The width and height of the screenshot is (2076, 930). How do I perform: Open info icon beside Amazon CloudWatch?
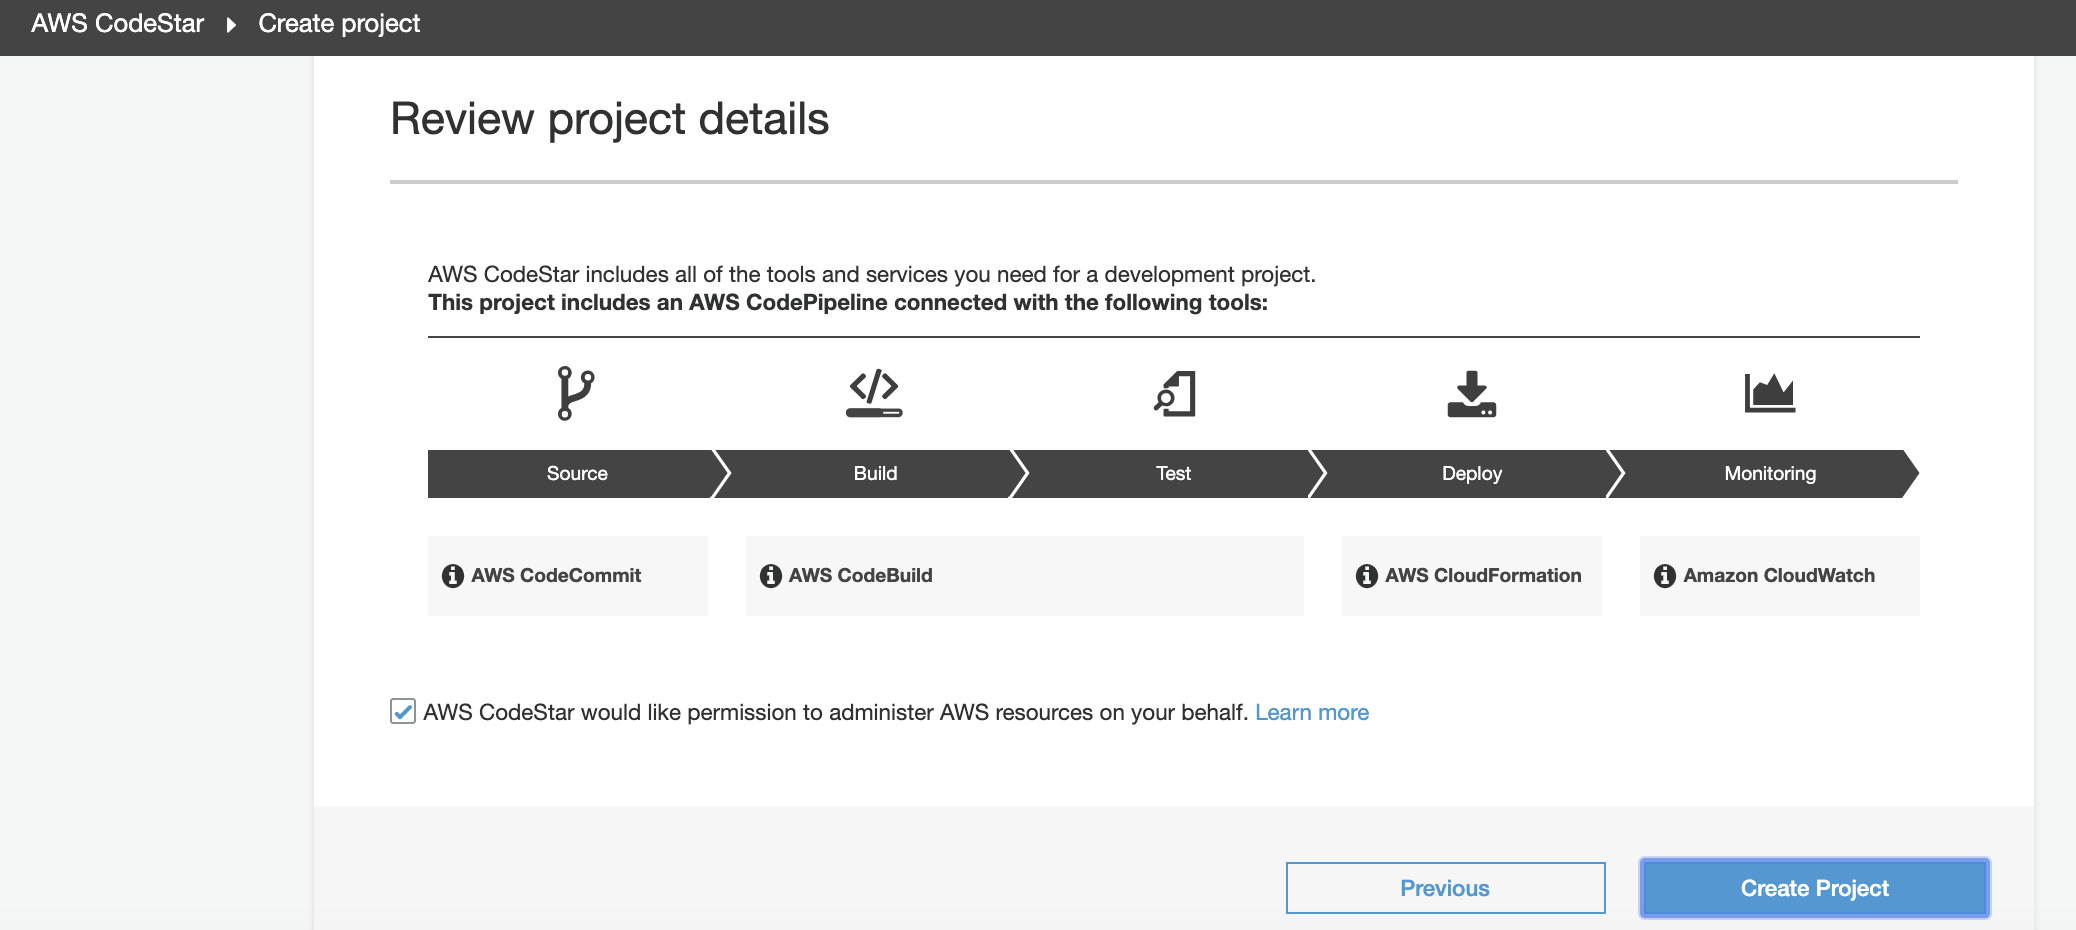[x=1664, y=576]
